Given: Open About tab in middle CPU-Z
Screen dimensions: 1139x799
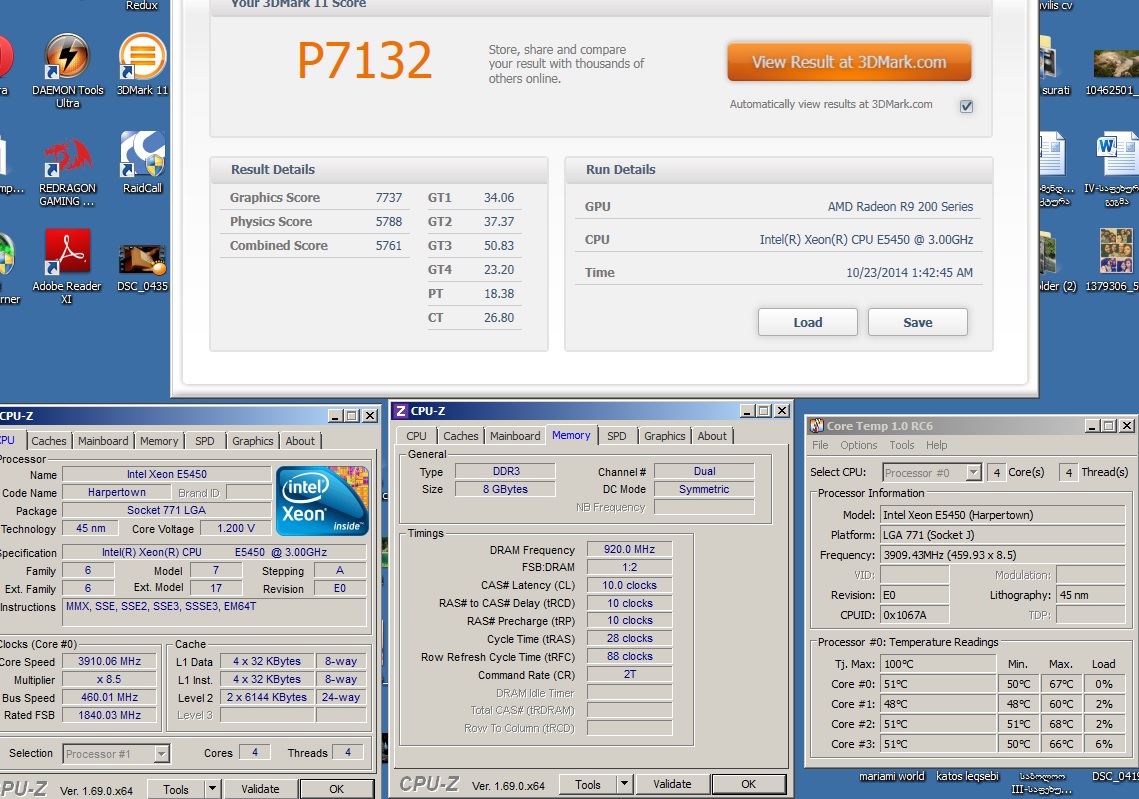Looking at the screenshot, I should click(x=712, y=436).
